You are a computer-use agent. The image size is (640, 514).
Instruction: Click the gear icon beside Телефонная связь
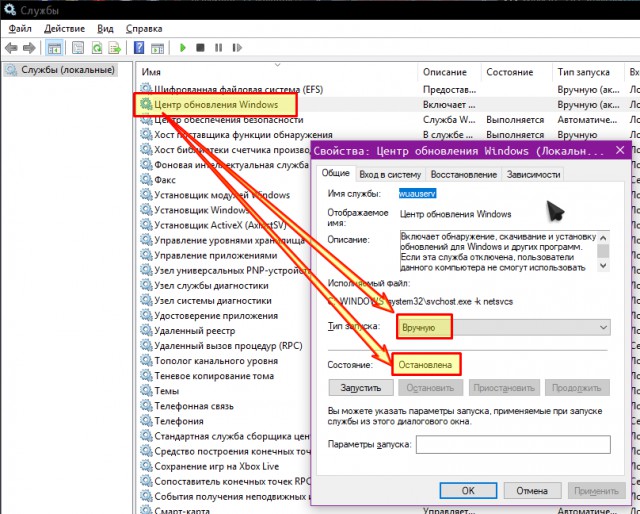(x=146, y=405)
